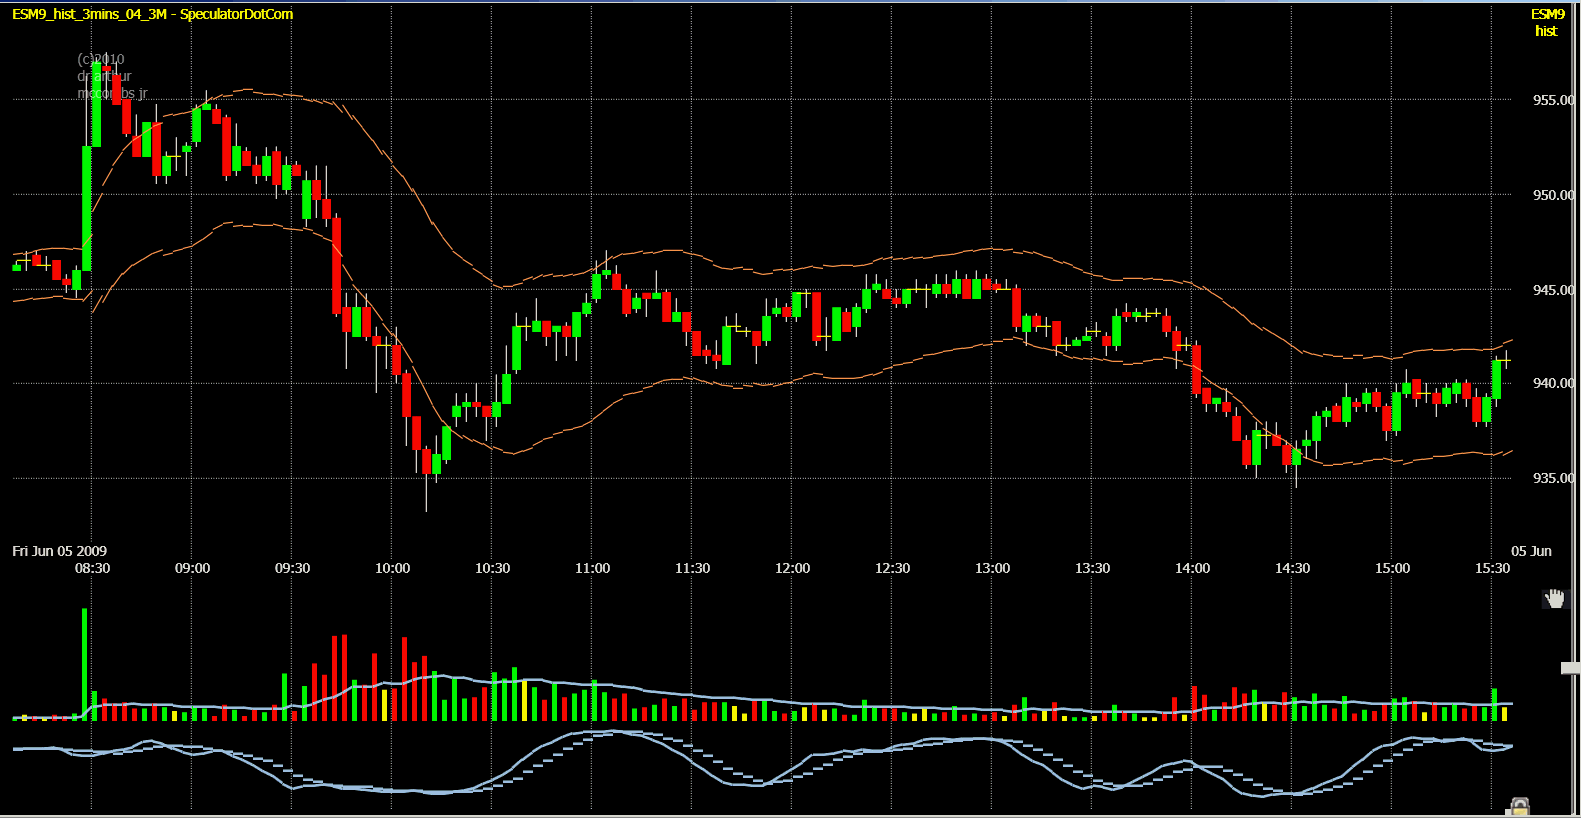Click the 10:30 time axis label

(493, 568)
